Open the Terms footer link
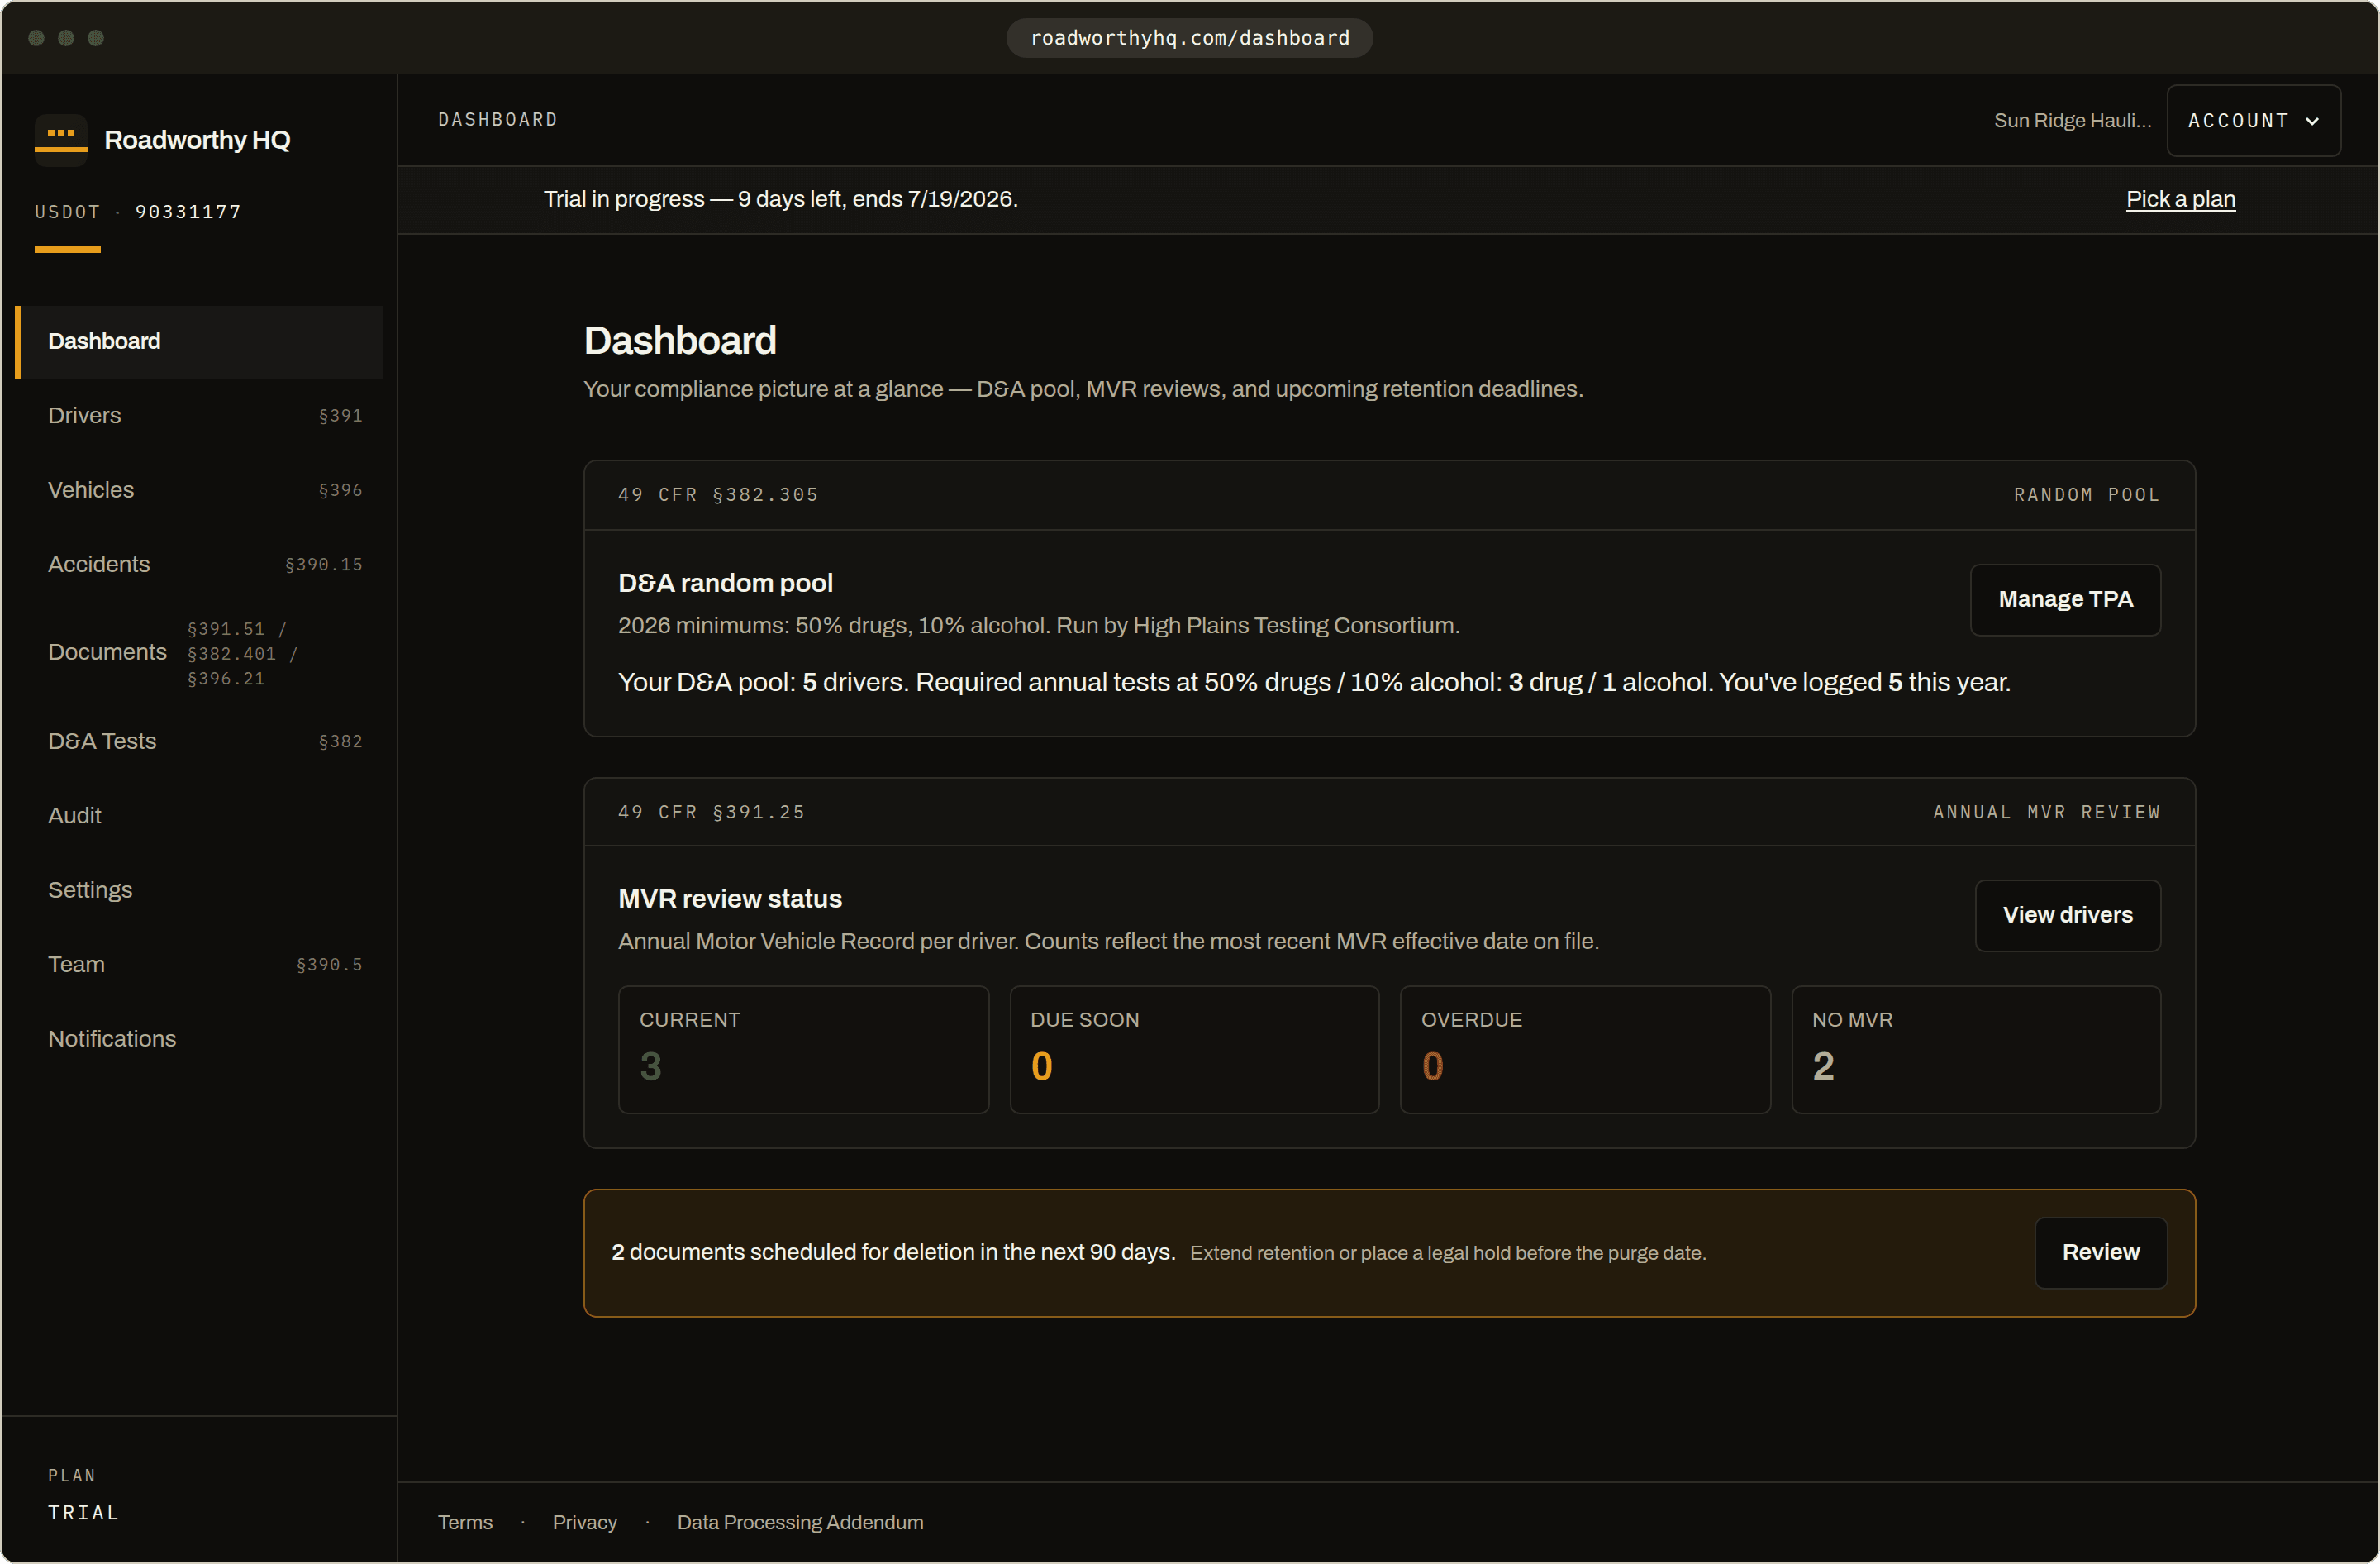 tap(465, 1523)
